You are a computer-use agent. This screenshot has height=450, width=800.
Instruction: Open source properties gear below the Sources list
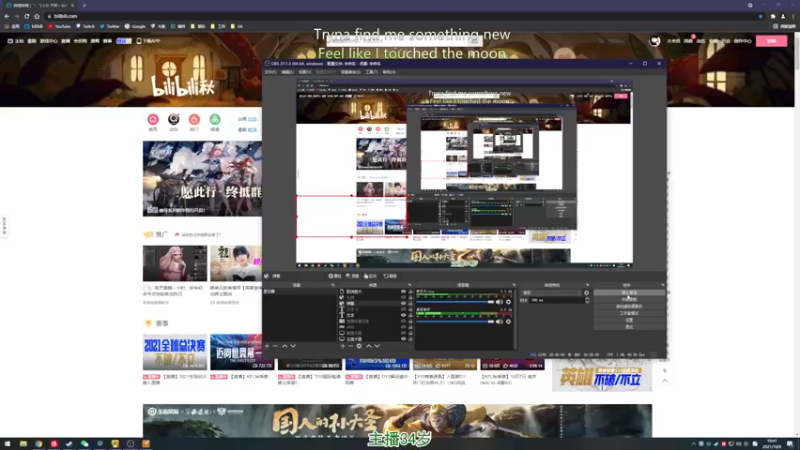[359, 346]
